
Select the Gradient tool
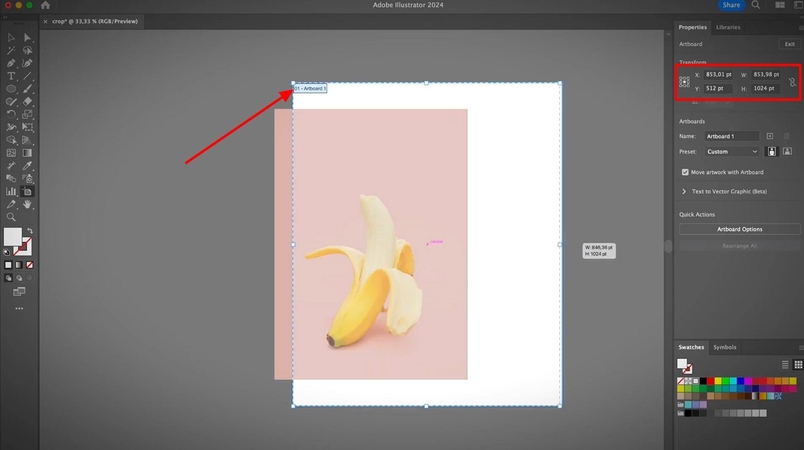click(x=27, y=153)
